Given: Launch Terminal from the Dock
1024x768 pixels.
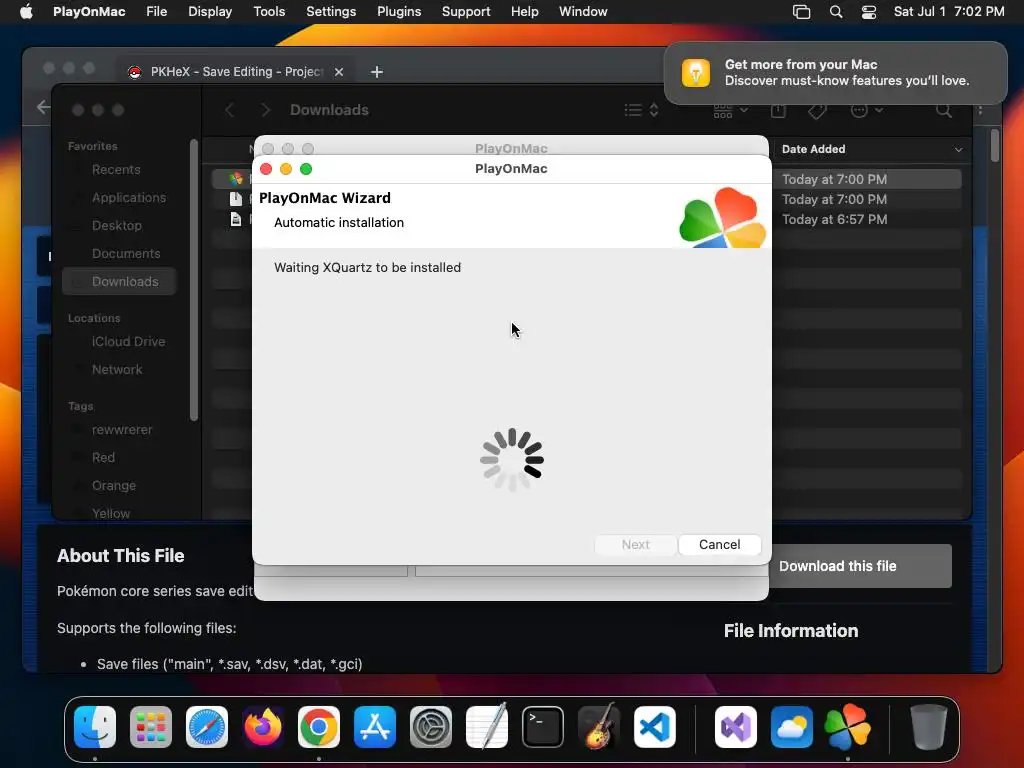Looking at the screenshot, I should coord(543,727).
